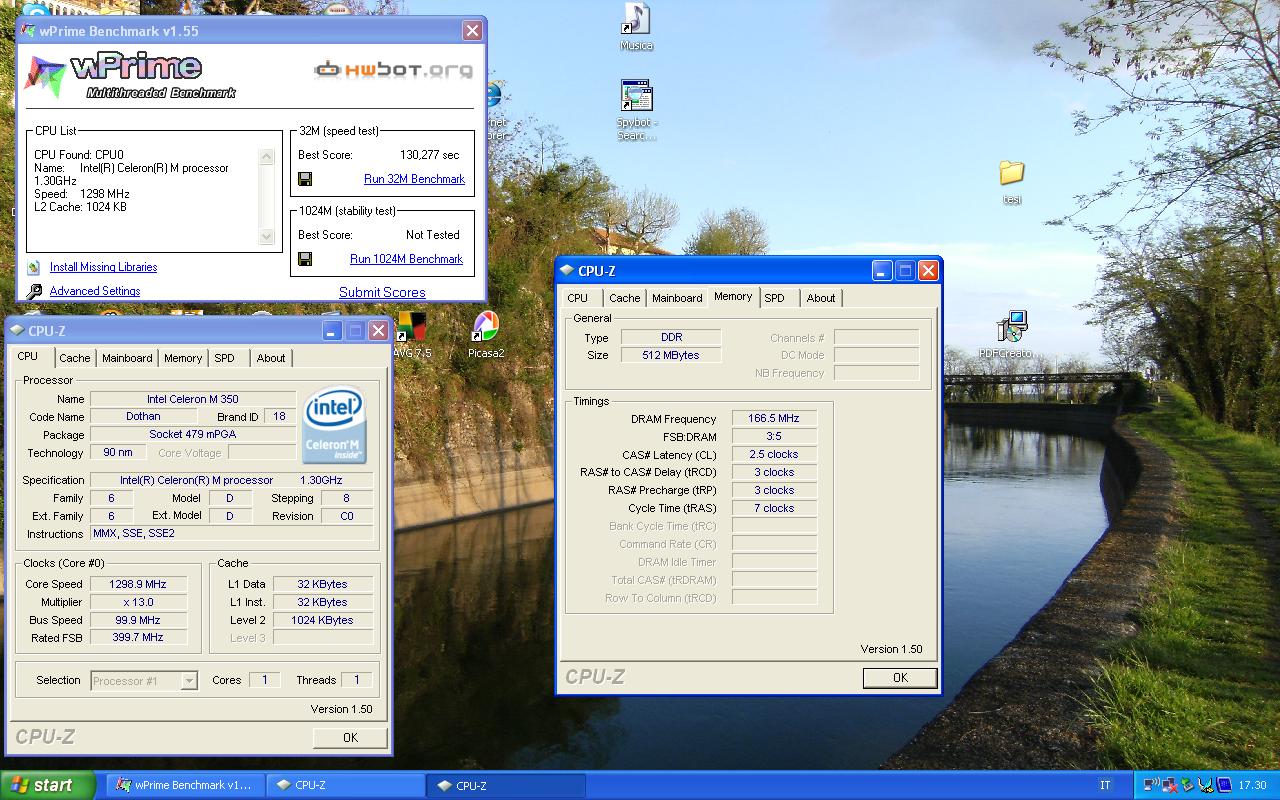Click the save icon under 32M test

point(305,179)
